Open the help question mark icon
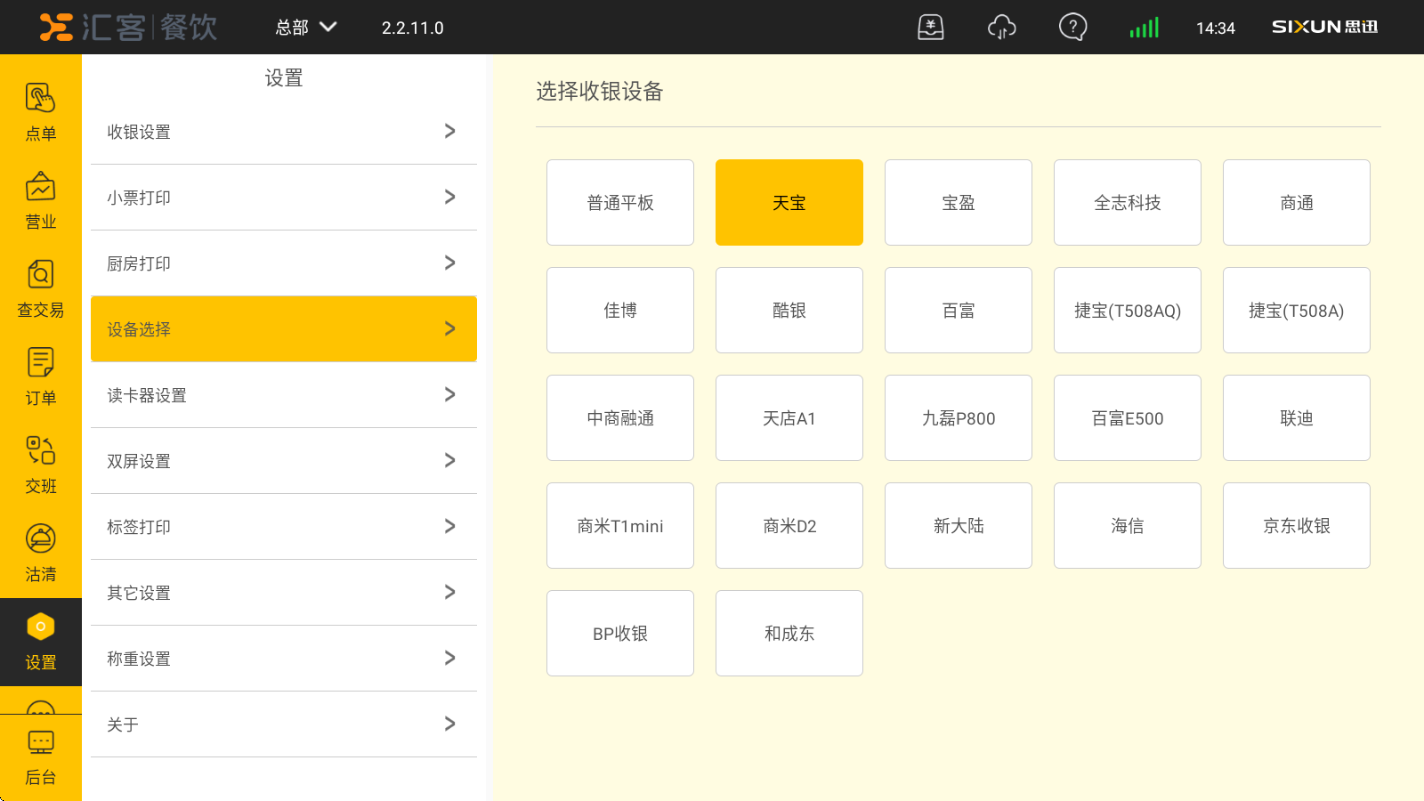 coord(1072,27)
